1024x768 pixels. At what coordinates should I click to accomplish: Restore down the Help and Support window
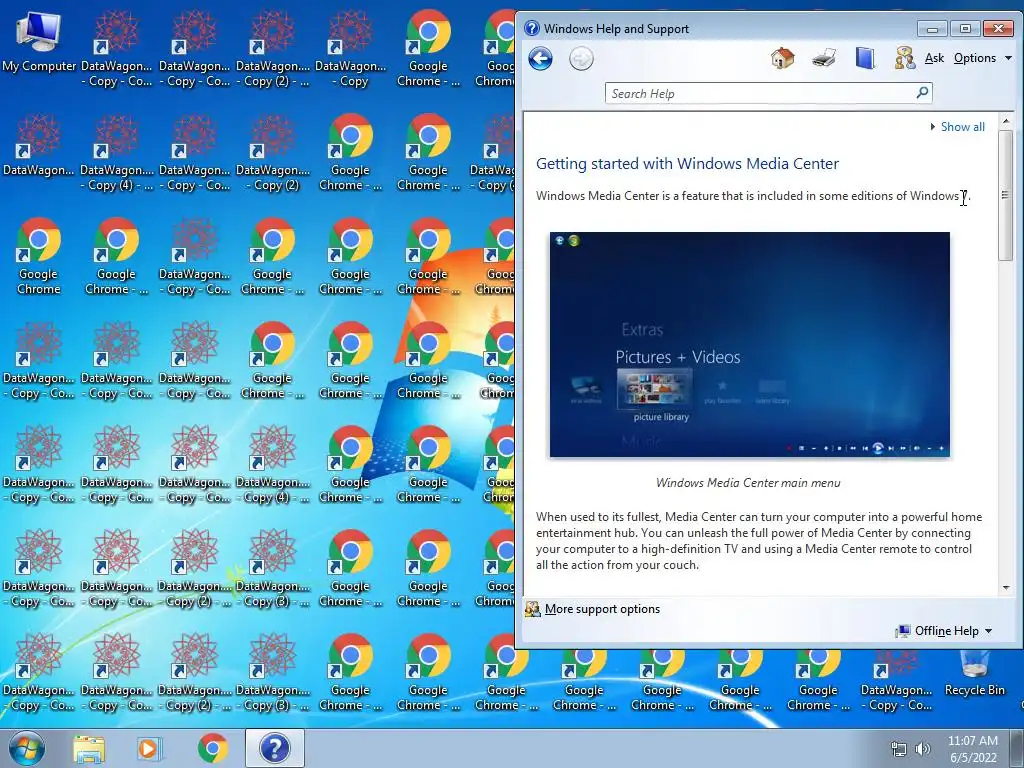click(x=965, y=29)
